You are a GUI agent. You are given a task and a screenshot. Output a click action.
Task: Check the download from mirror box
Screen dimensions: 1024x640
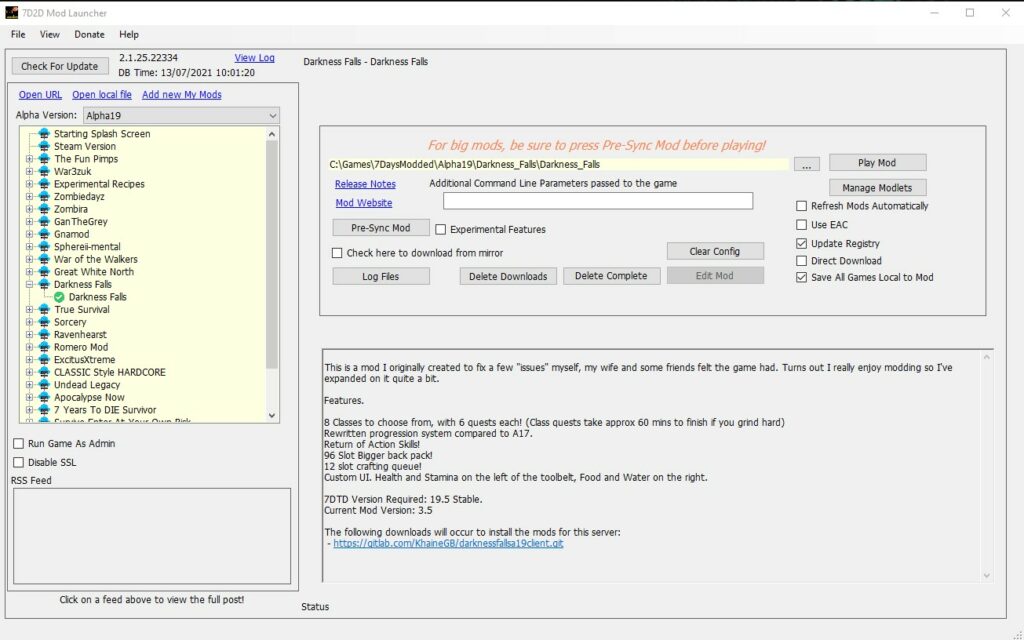tap(337, 253)
